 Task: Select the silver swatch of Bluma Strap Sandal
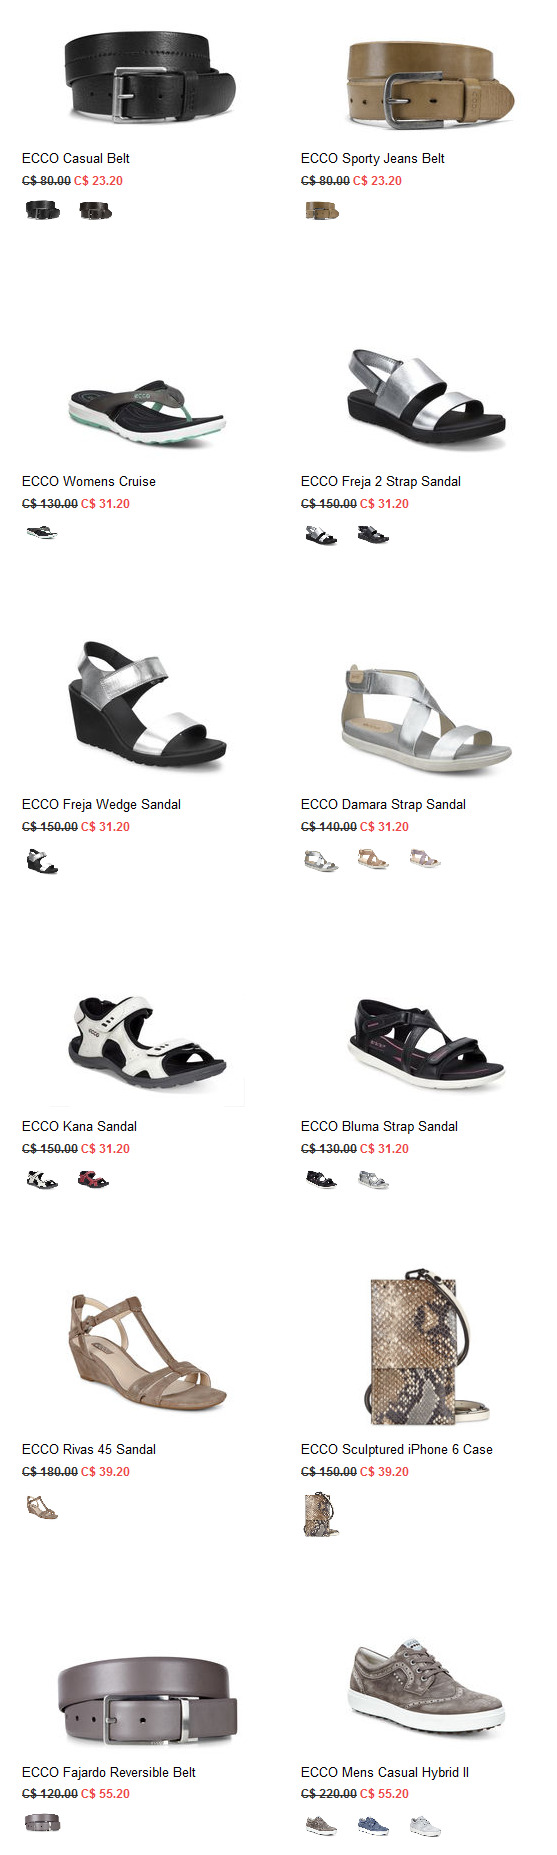pos(373,1180)
